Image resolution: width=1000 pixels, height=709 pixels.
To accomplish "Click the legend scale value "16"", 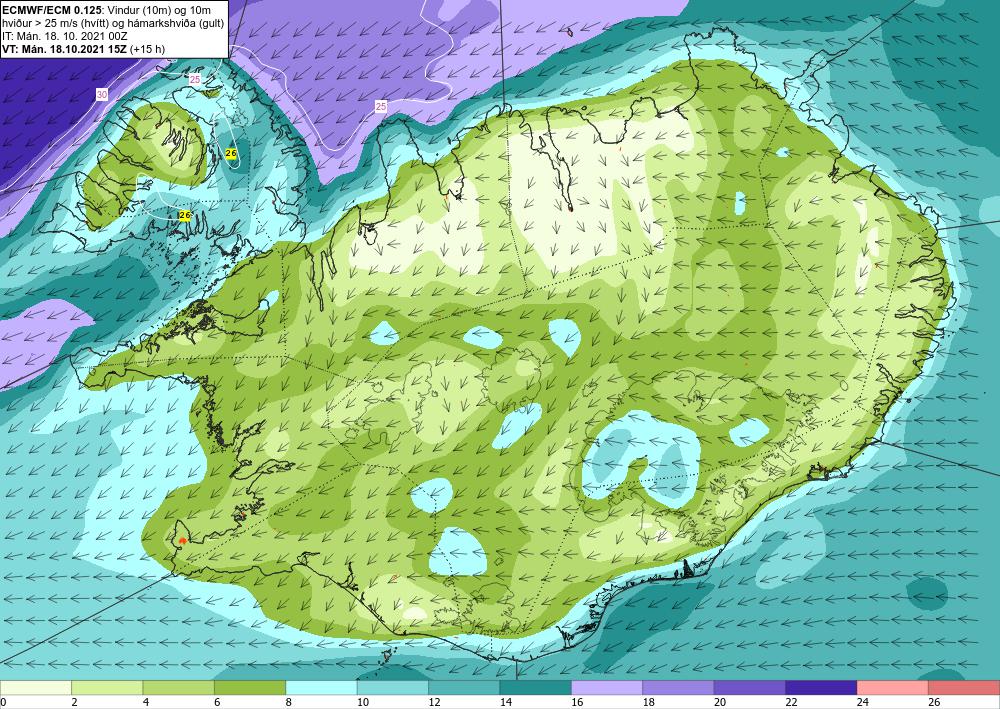I will 577,702.
